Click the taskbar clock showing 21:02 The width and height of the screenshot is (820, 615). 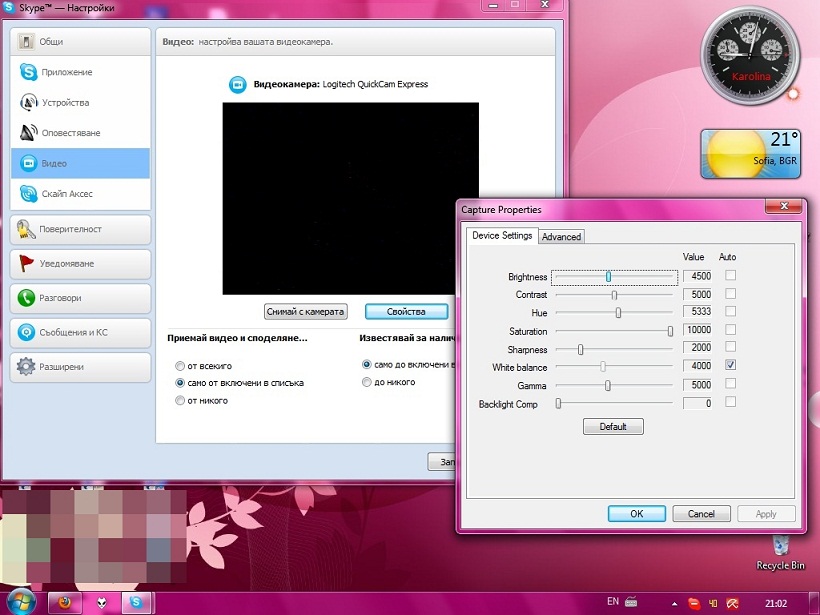coord(776,603)
